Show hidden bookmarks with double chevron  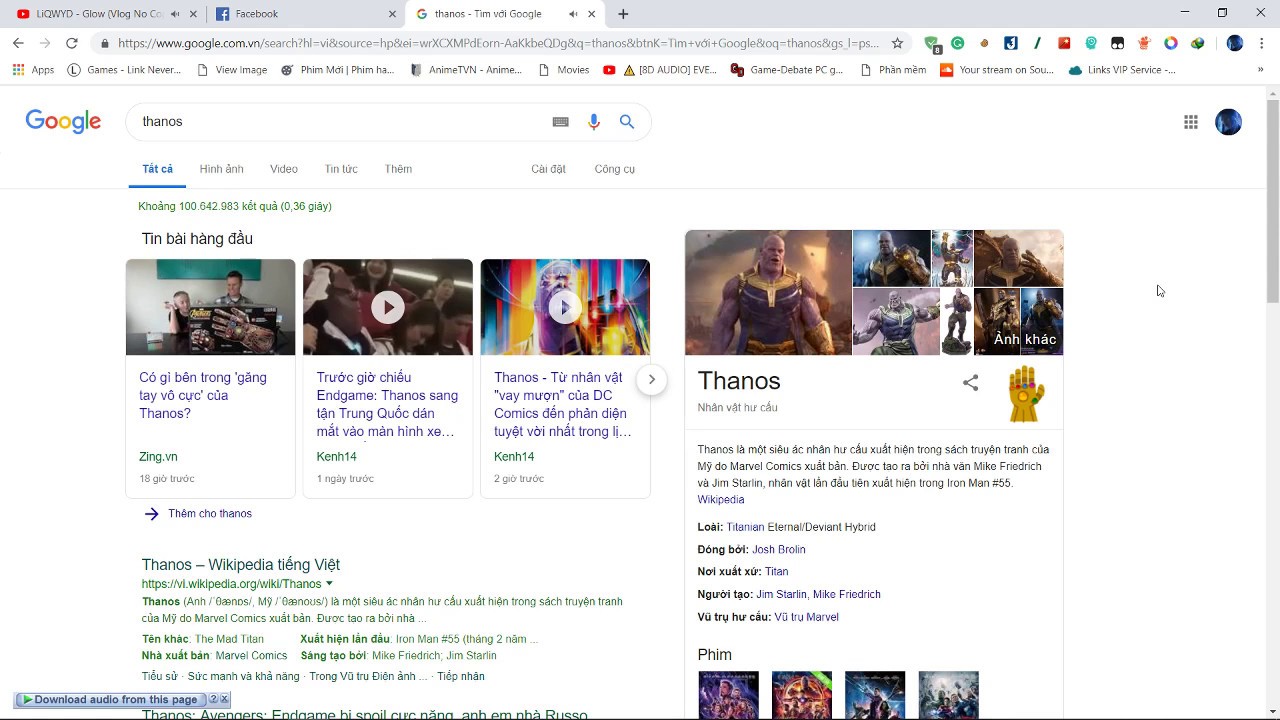click(x=1260, y=70)
